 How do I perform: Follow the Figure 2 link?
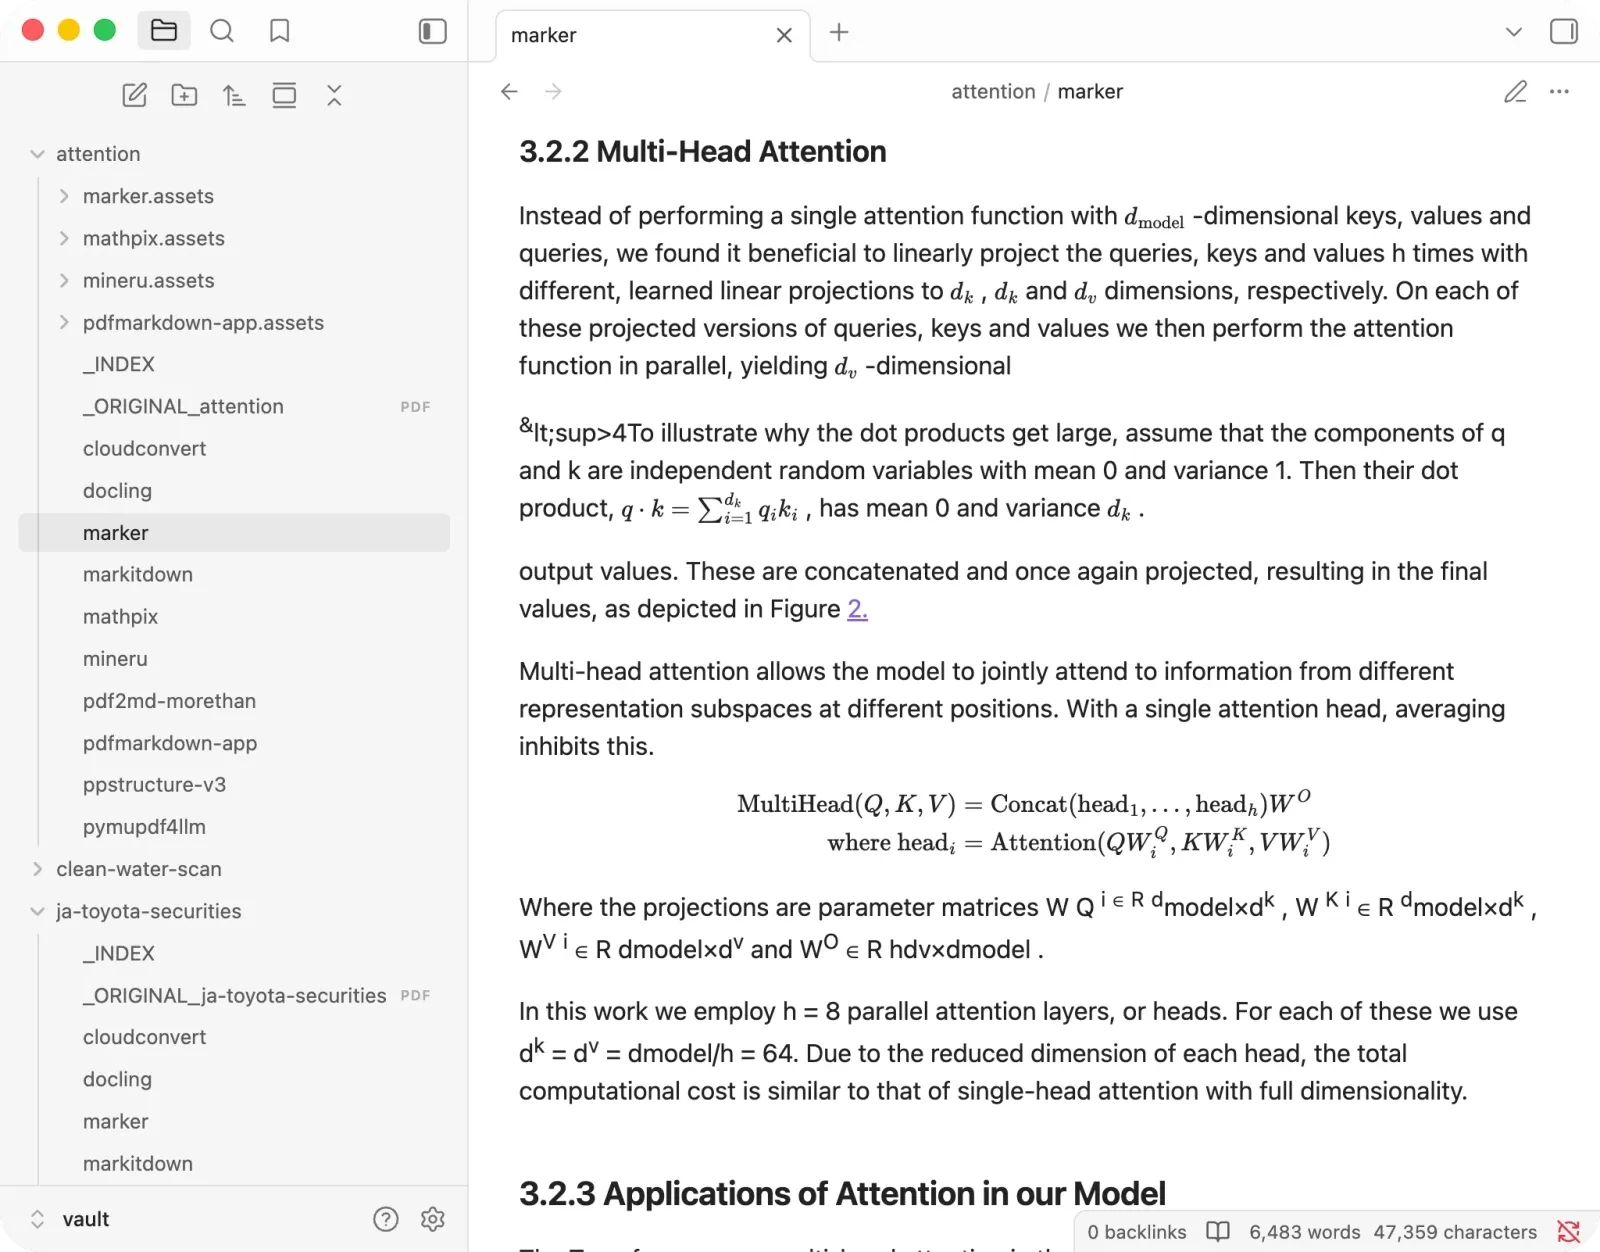[x=857, y=609]
